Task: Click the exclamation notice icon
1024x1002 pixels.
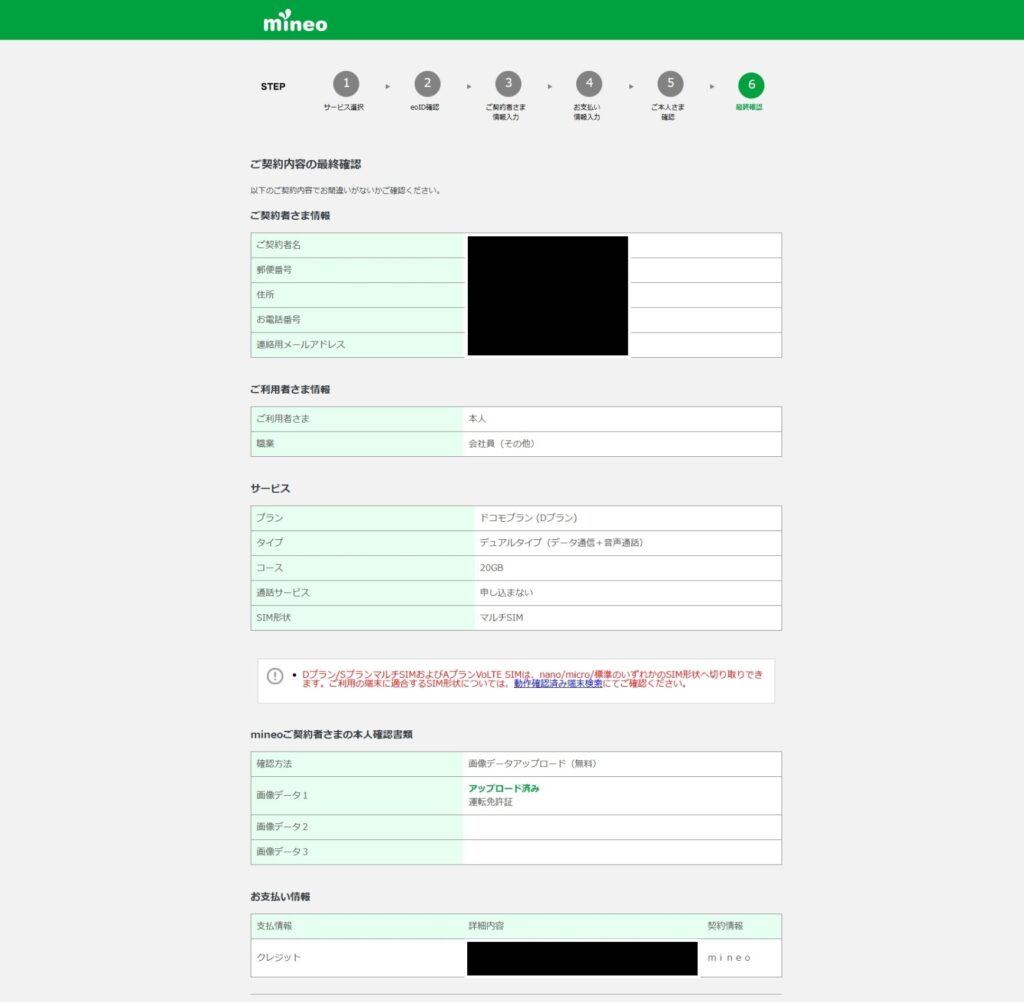Action: point(275,676)
